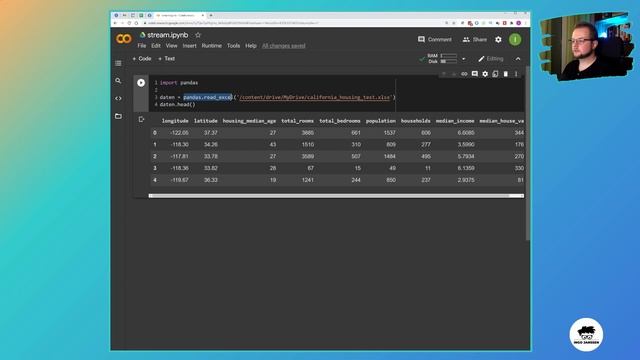Click the 'total_rooms' column header
This screenshot has height=360, width=640.
coord(298,121)
